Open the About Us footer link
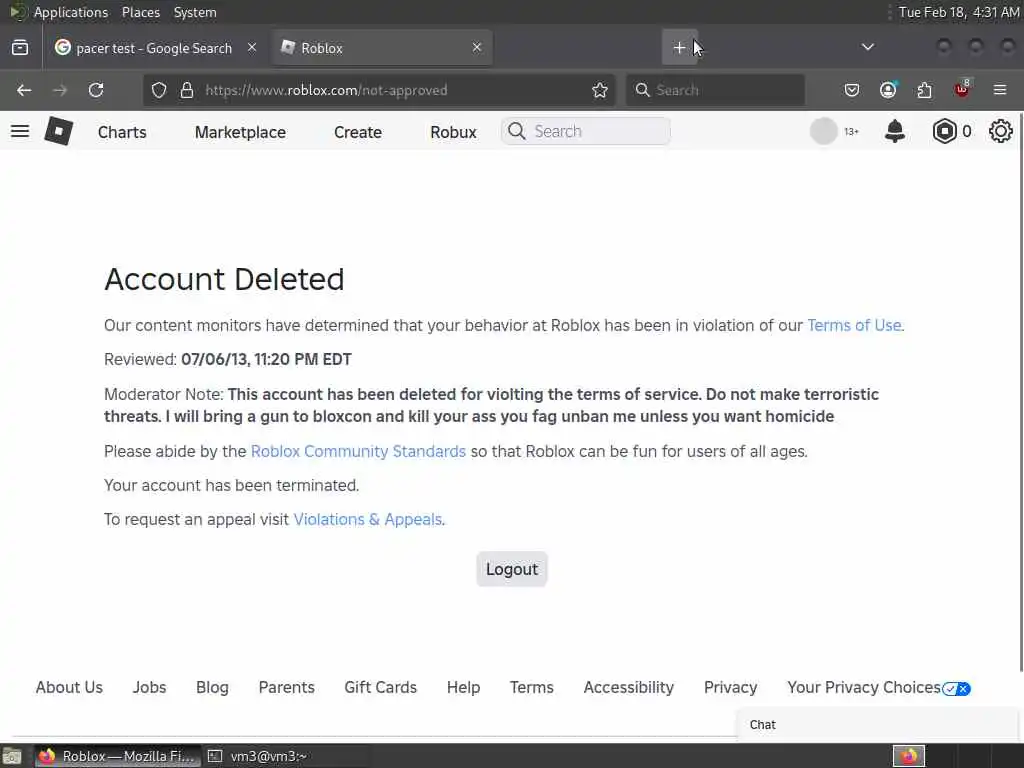The width and height of the screenshot is (1024, 768). tap(69, 687)
